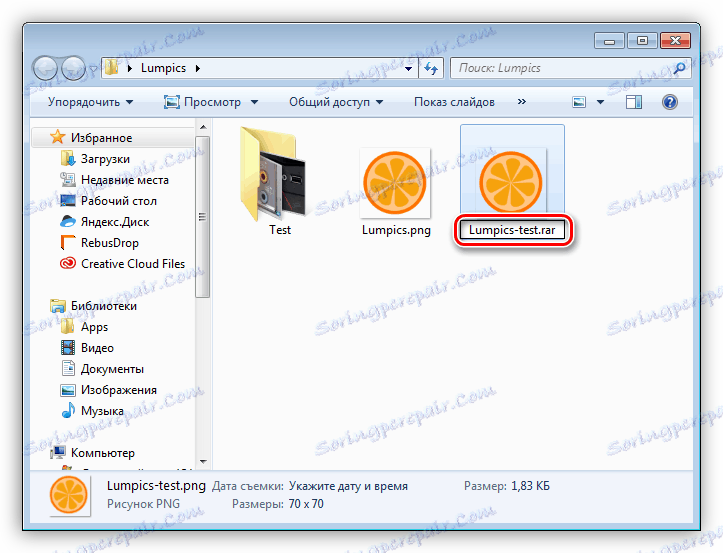
Task: Expand the Упорядочить dropdown arrow
Action: [x=130, y=102]
